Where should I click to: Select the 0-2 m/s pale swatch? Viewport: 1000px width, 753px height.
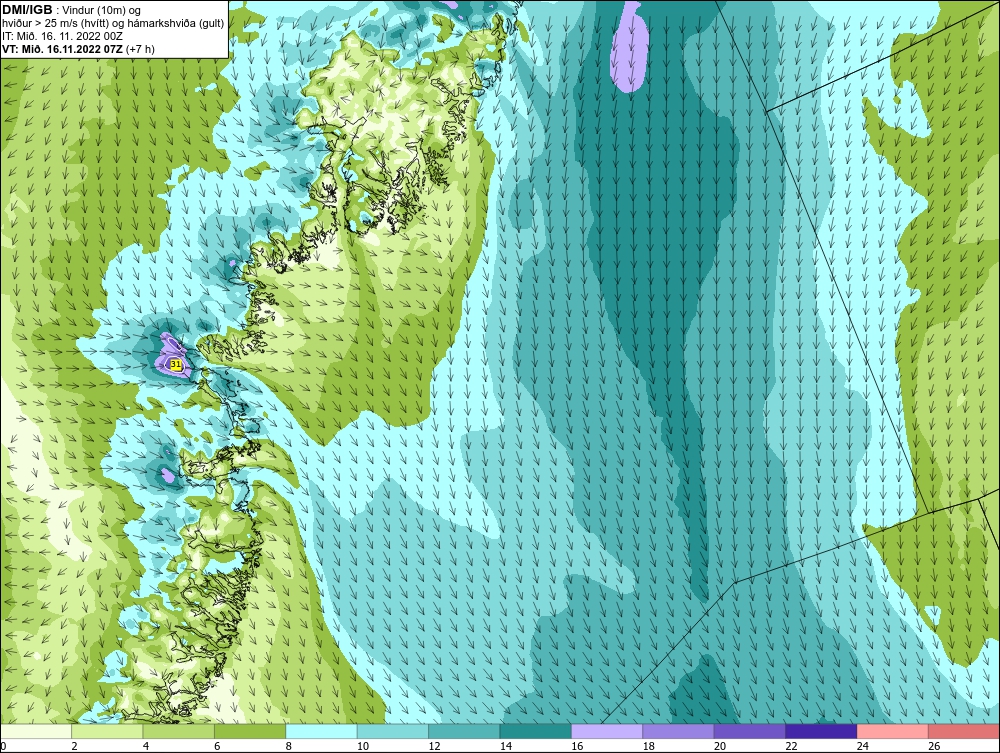[36, 731]
